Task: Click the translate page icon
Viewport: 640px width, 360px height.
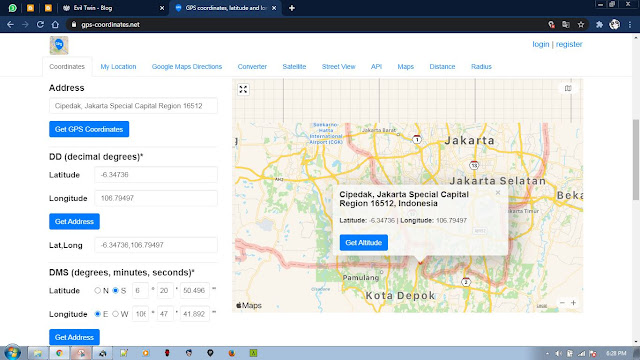Action: point(566,24)
